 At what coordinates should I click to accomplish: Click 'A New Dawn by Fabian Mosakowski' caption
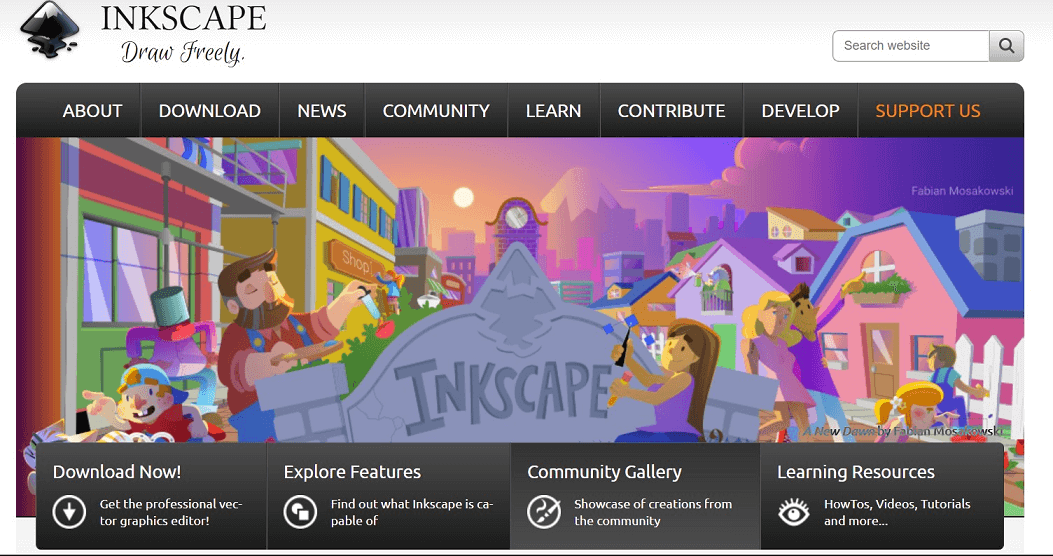(x=902, y=431)
